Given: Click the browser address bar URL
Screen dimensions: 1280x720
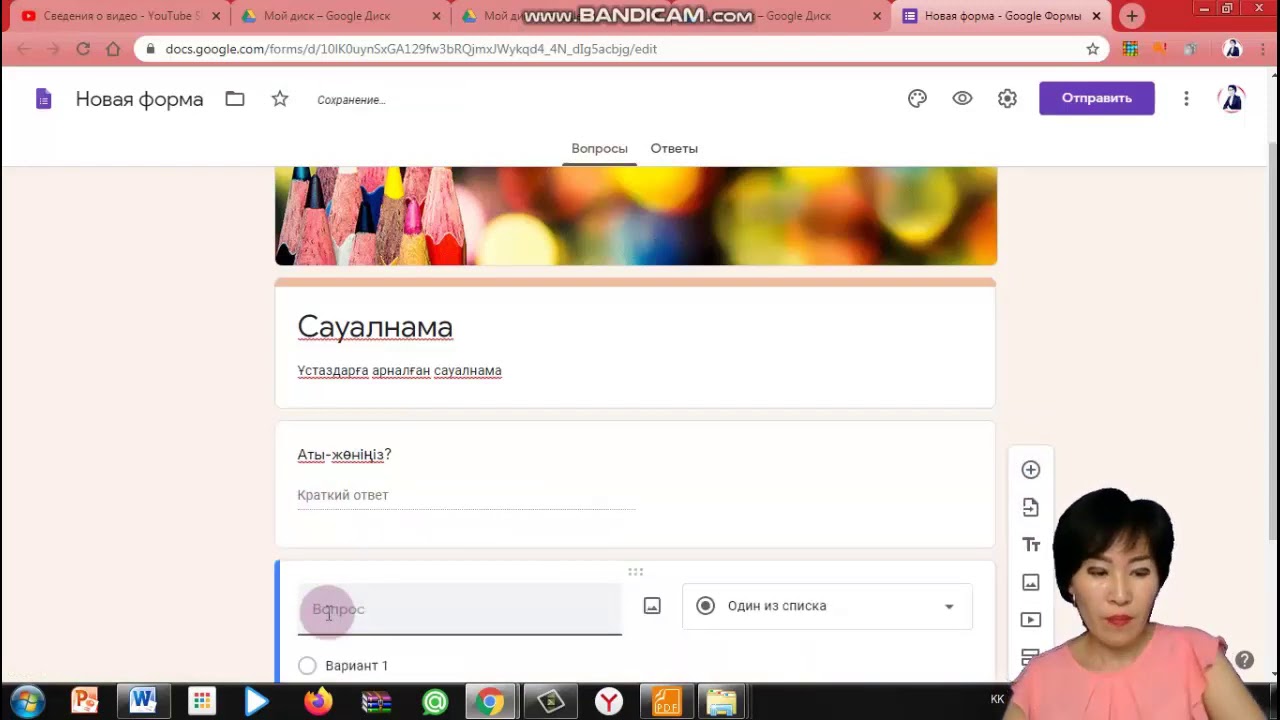Looking at the screenshot, I should [411, 48].
